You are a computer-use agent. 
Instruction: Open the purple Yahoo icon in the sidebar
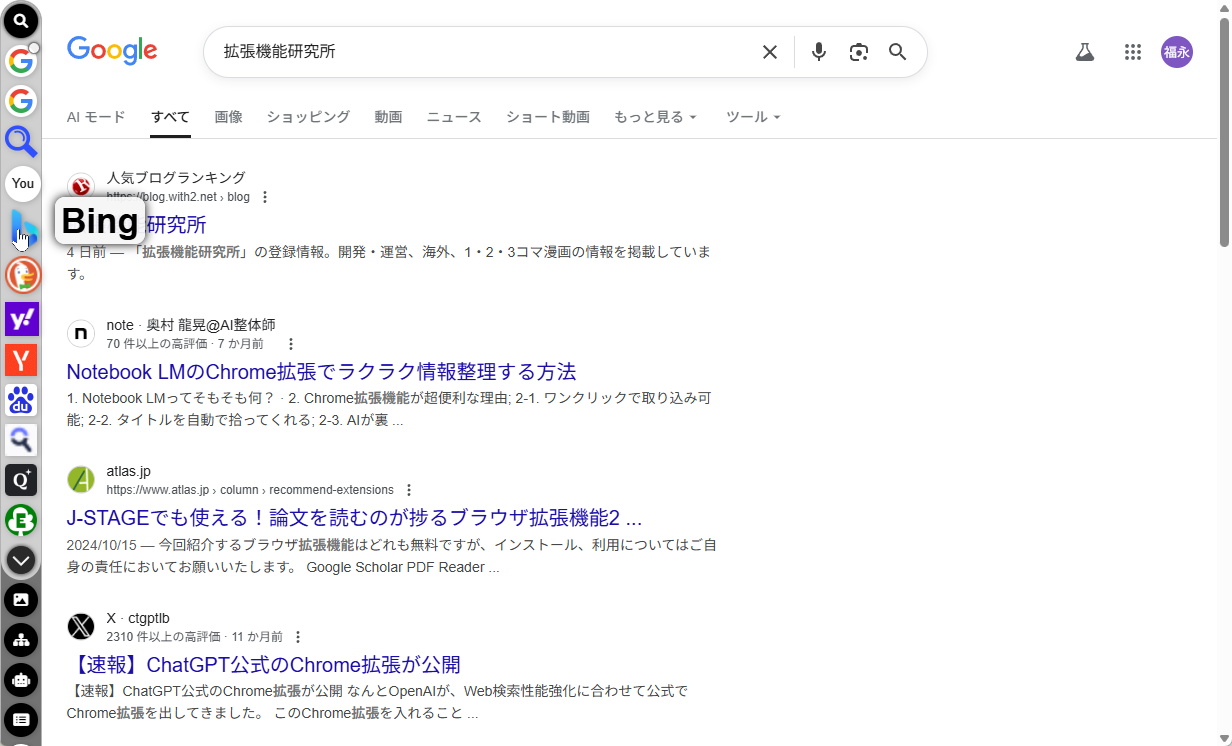21,319
